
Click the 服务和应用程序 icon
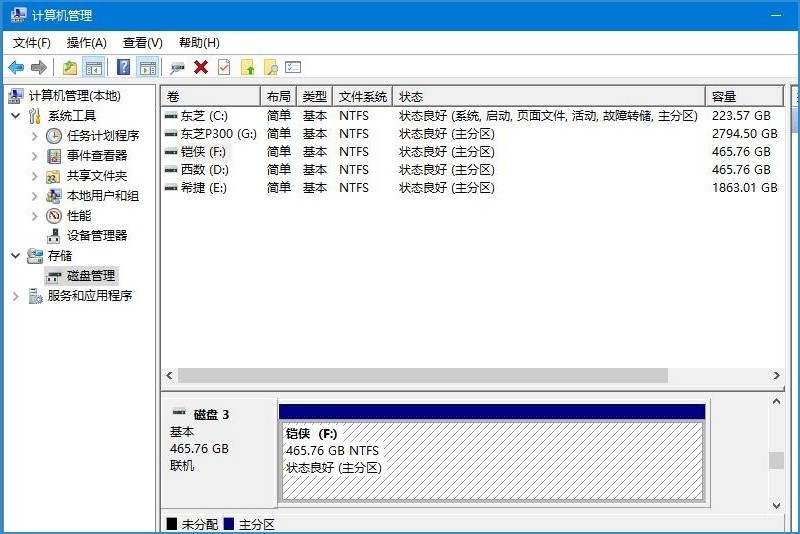coord(35,296)
